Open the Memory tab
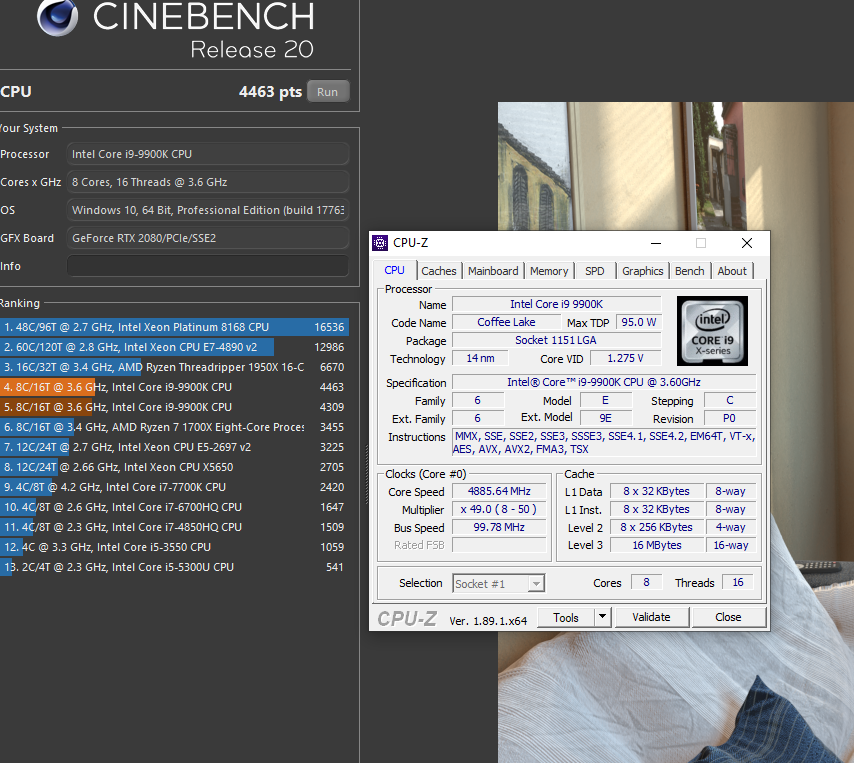 (549, 271)
